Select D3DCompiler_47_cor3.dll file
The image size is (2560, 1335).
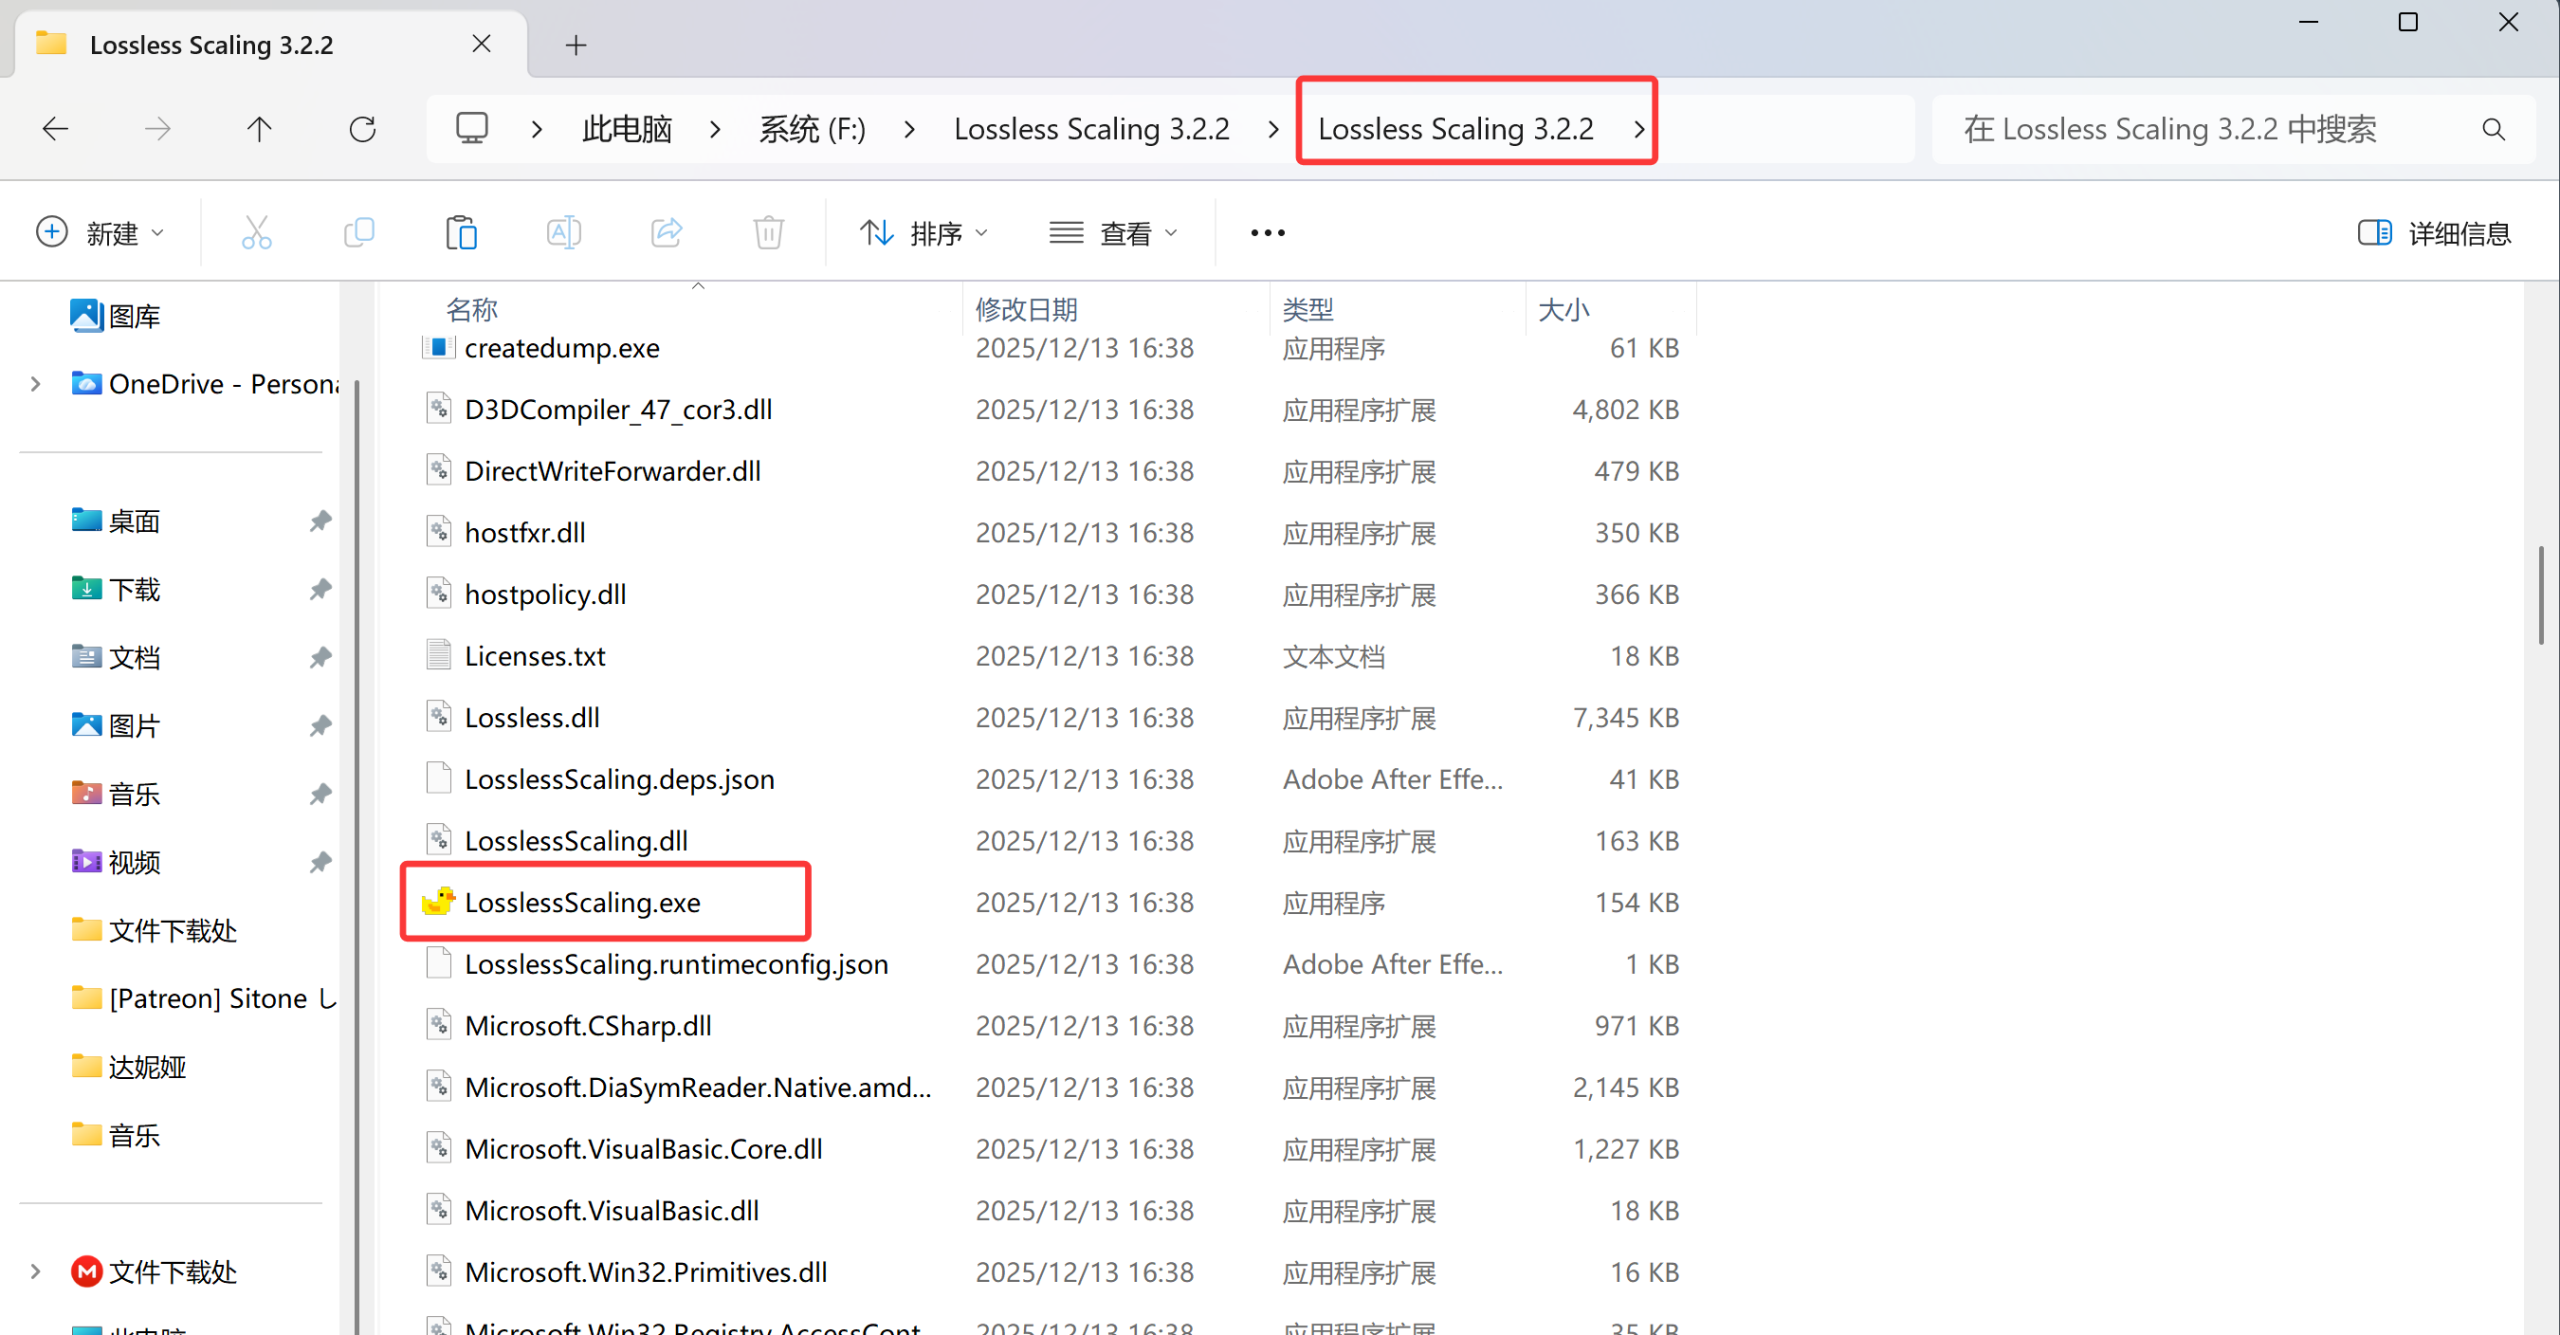tap(618, 409)
